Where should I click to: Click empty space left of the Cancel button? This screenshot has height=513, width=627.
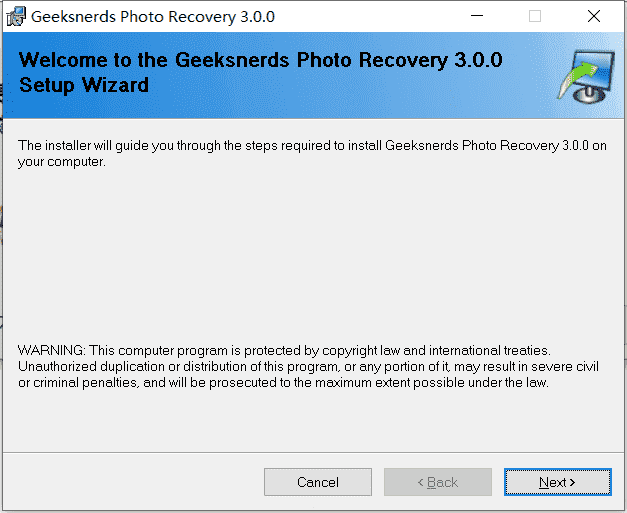pyautogui.click(x=132, y=482)
